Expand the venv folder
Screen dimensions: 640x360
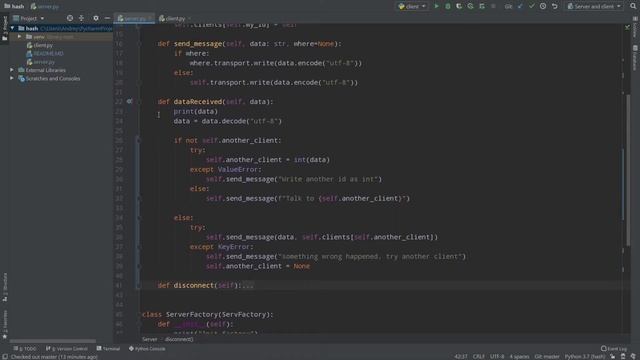19,37
